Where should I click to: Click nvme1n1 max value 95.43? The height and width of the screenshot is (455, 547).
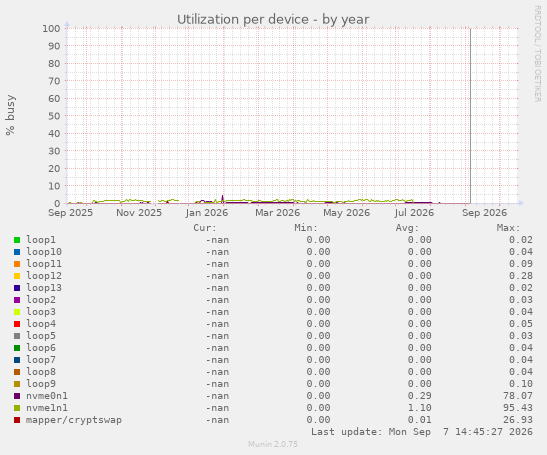tap(518, 408)
